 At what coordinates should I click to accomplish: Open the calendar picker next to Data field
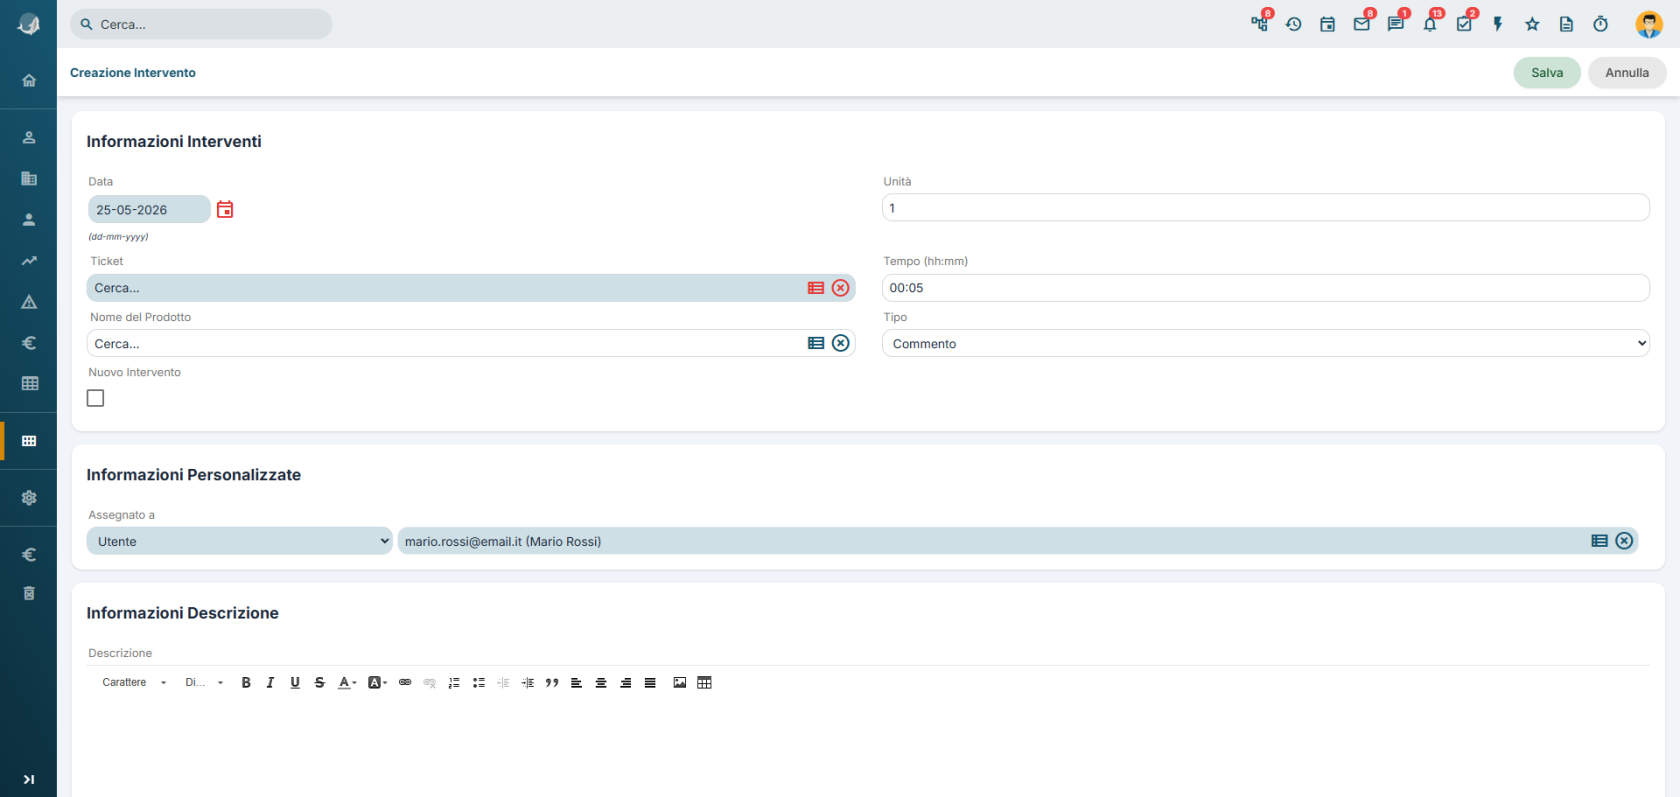pos(225,209)
